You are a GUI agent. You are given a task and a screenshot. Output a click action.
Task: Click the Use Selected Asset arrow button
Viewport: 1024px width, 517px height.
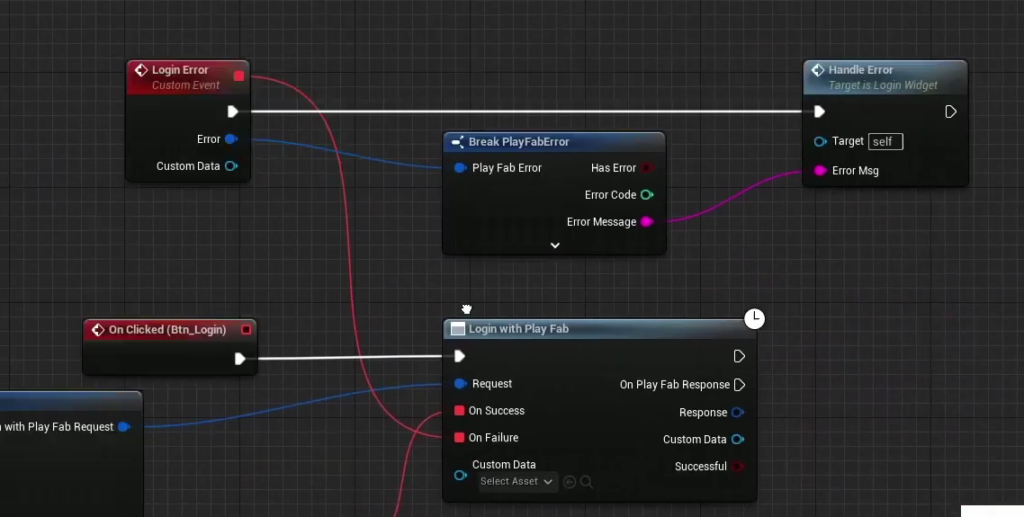(569, 482)
